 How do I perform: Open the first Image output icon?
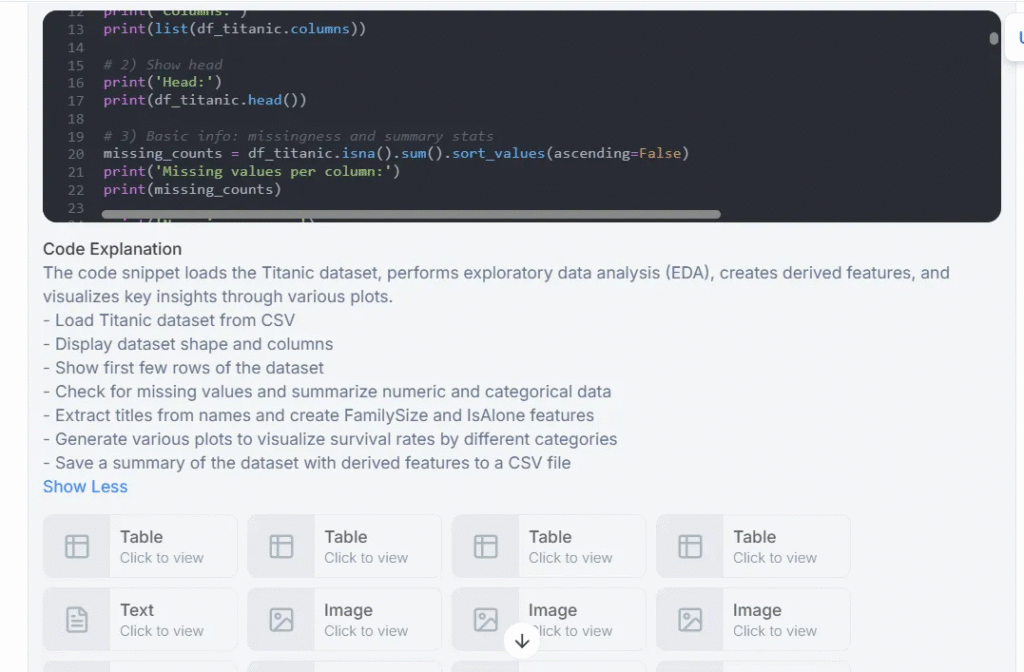point(281,620)
